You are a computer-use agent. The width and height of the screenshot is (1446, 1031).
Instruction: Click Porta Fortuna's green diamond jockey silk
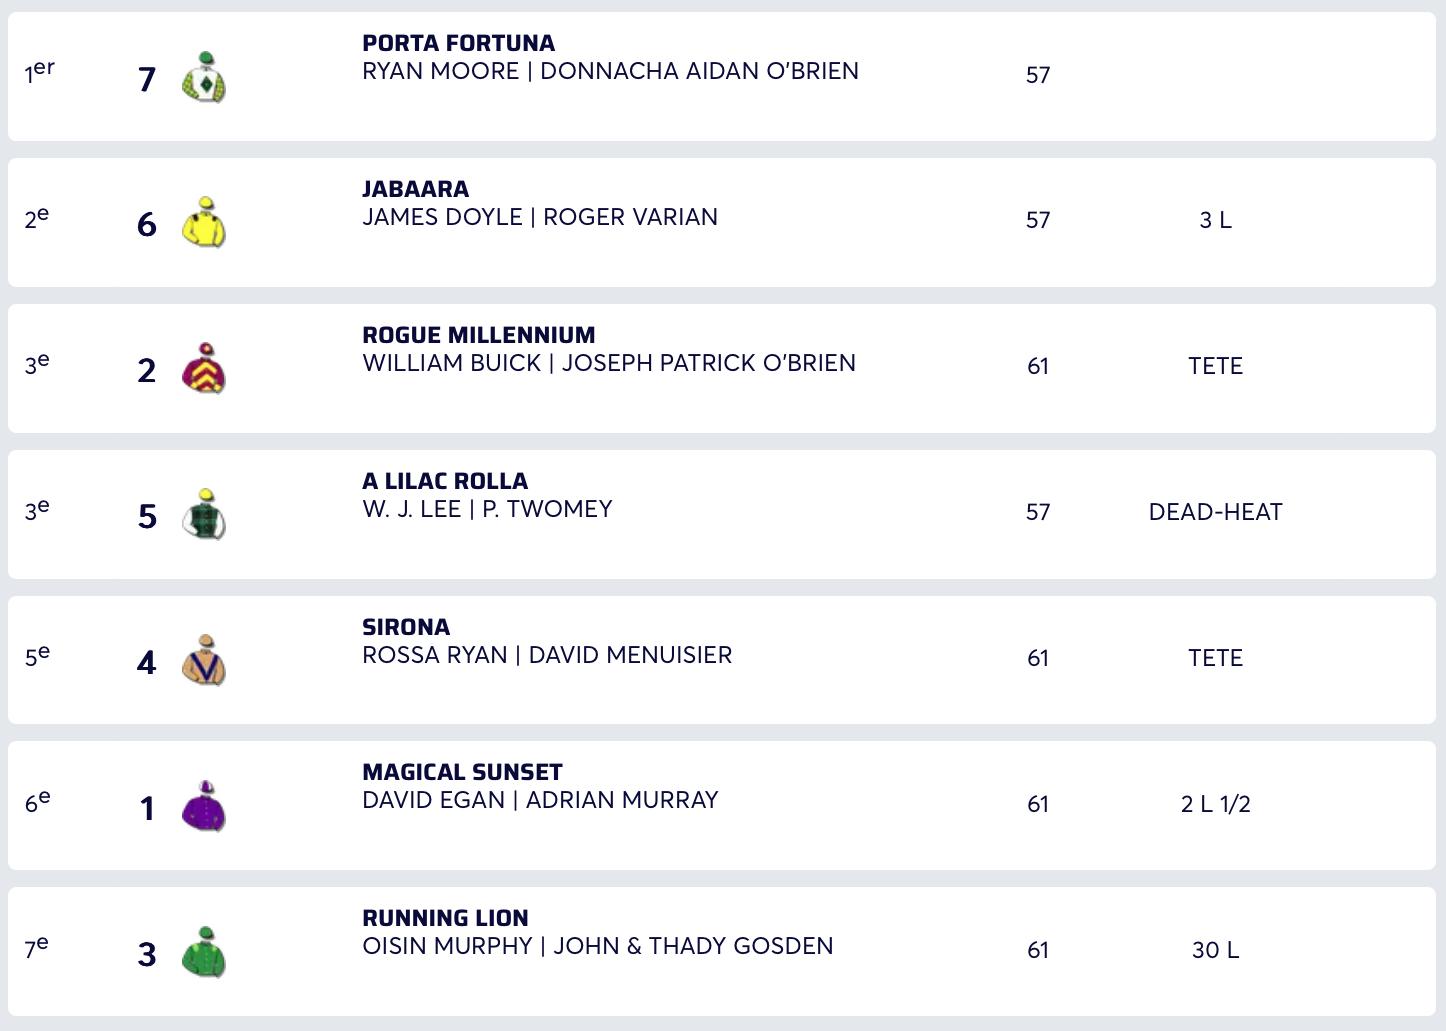pyautogui.click(x=204, y=77)
